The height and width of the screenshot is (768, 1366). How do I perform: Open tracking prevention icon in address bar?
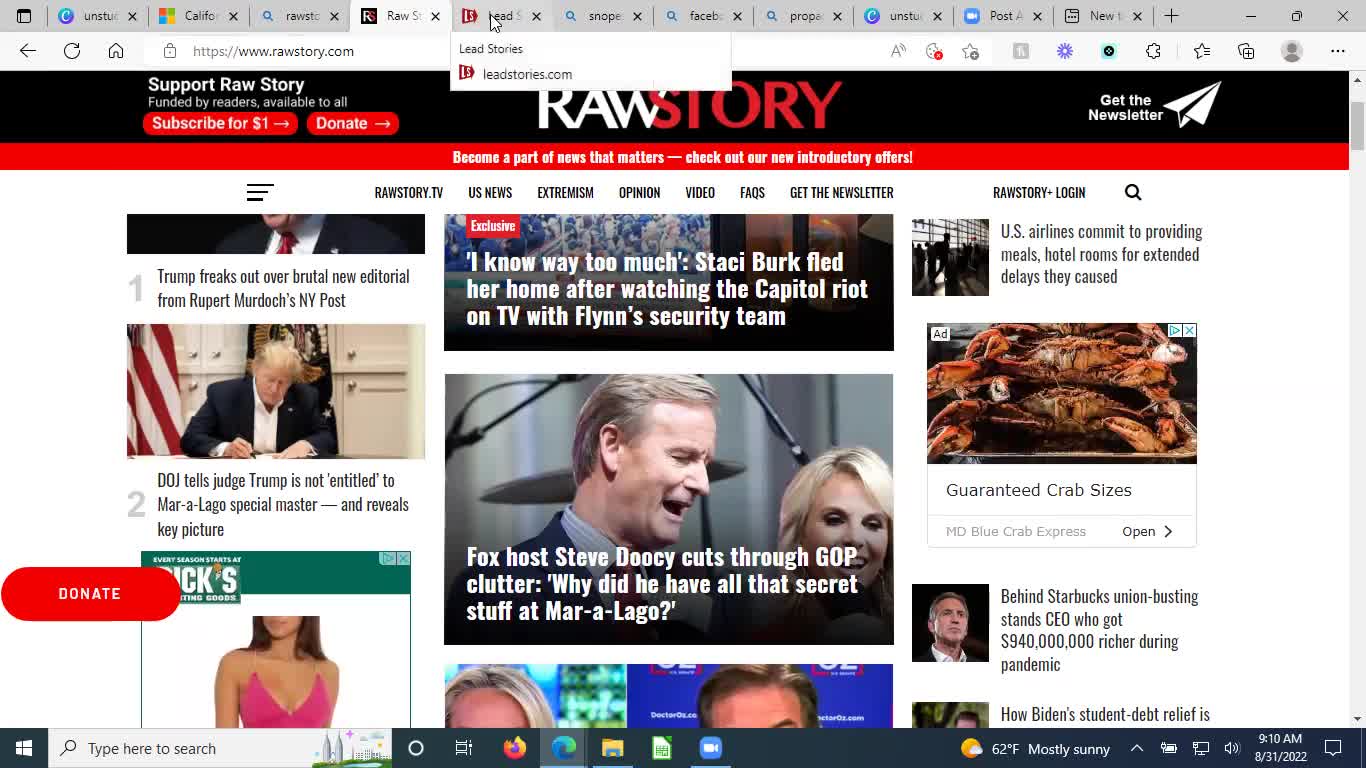point(934,51)
